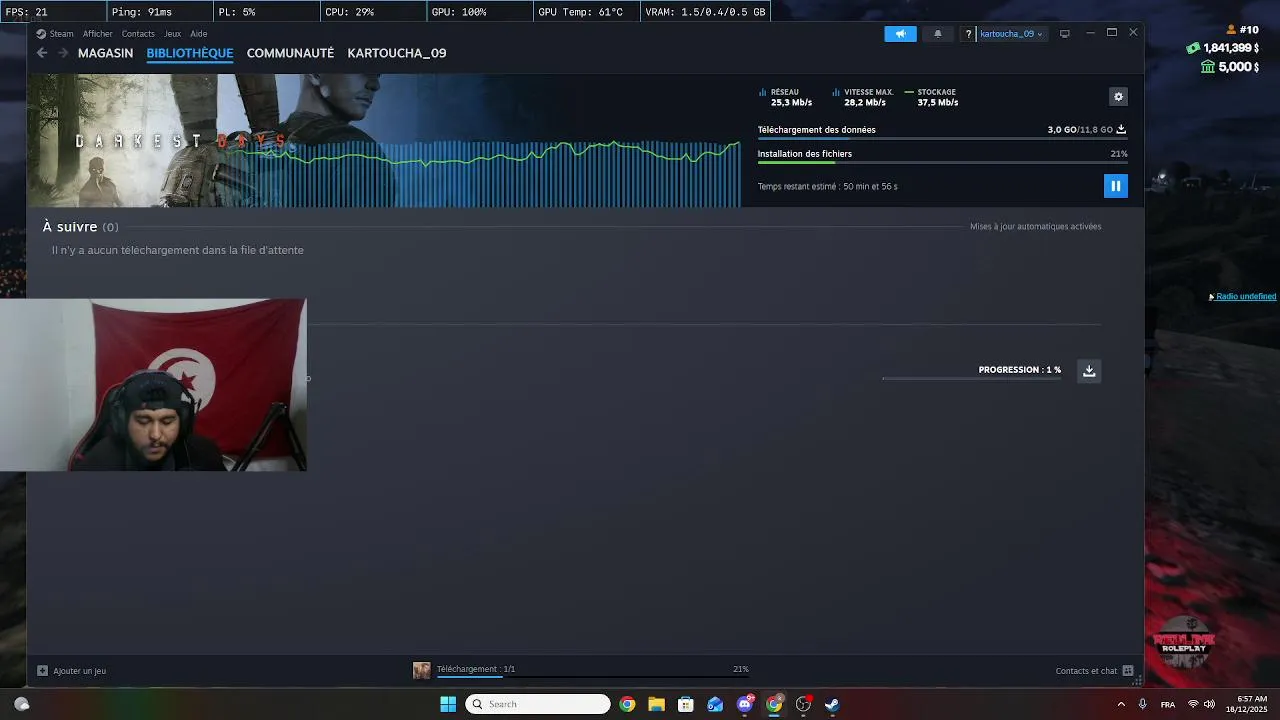This screenshot has height=720, width=1280.
Task: Click the PROGRESSION 1 % progress bar
Action: click(x=971, y=379)
